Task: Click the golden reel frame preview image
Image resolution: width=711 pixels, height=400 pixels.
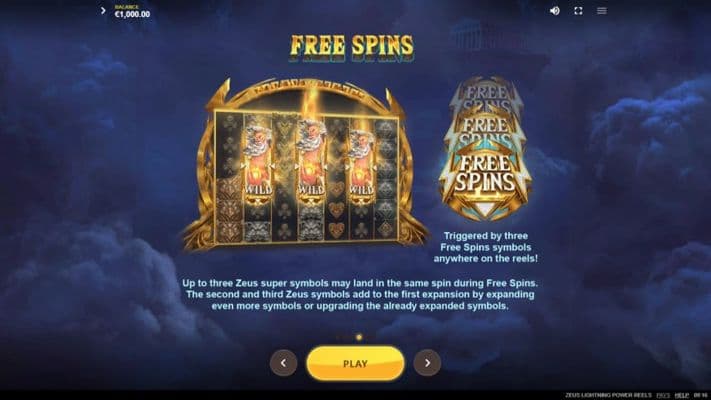Action: click(x=305, y=164)
